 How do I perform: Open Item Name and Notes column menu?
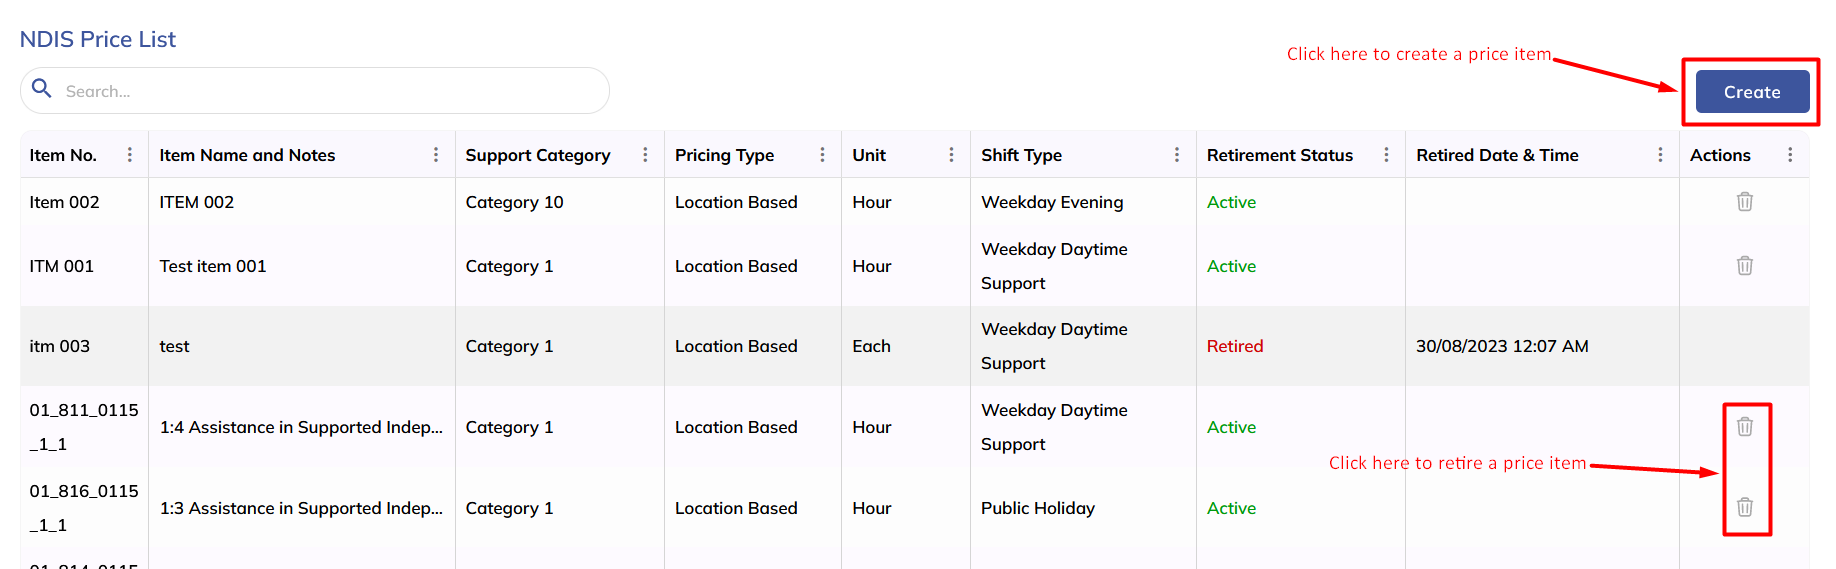tap(436, 155)
